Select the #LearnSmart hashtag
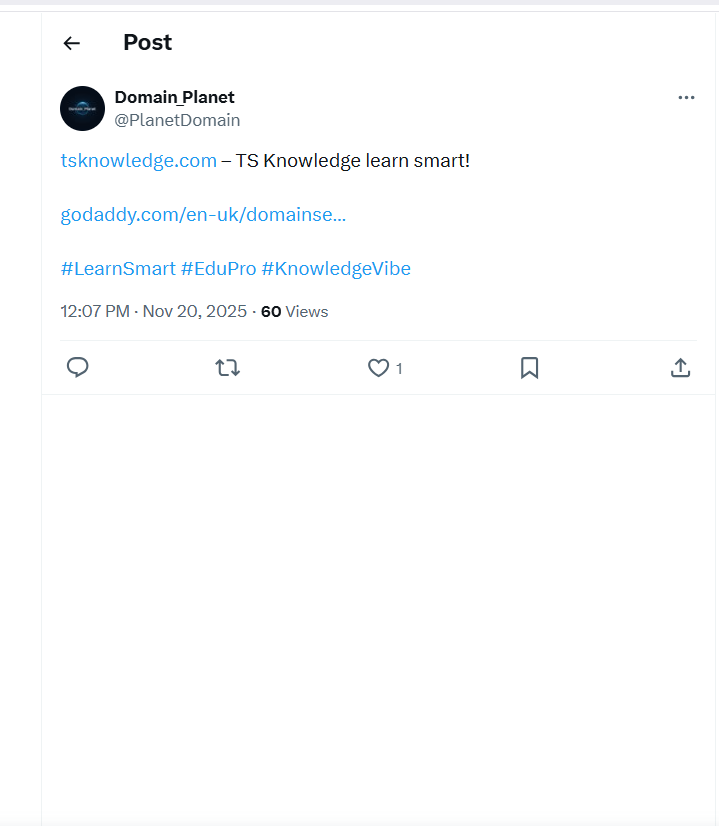Image resolution: width=719 pixels, height=826 pixels. coord(118,268)
